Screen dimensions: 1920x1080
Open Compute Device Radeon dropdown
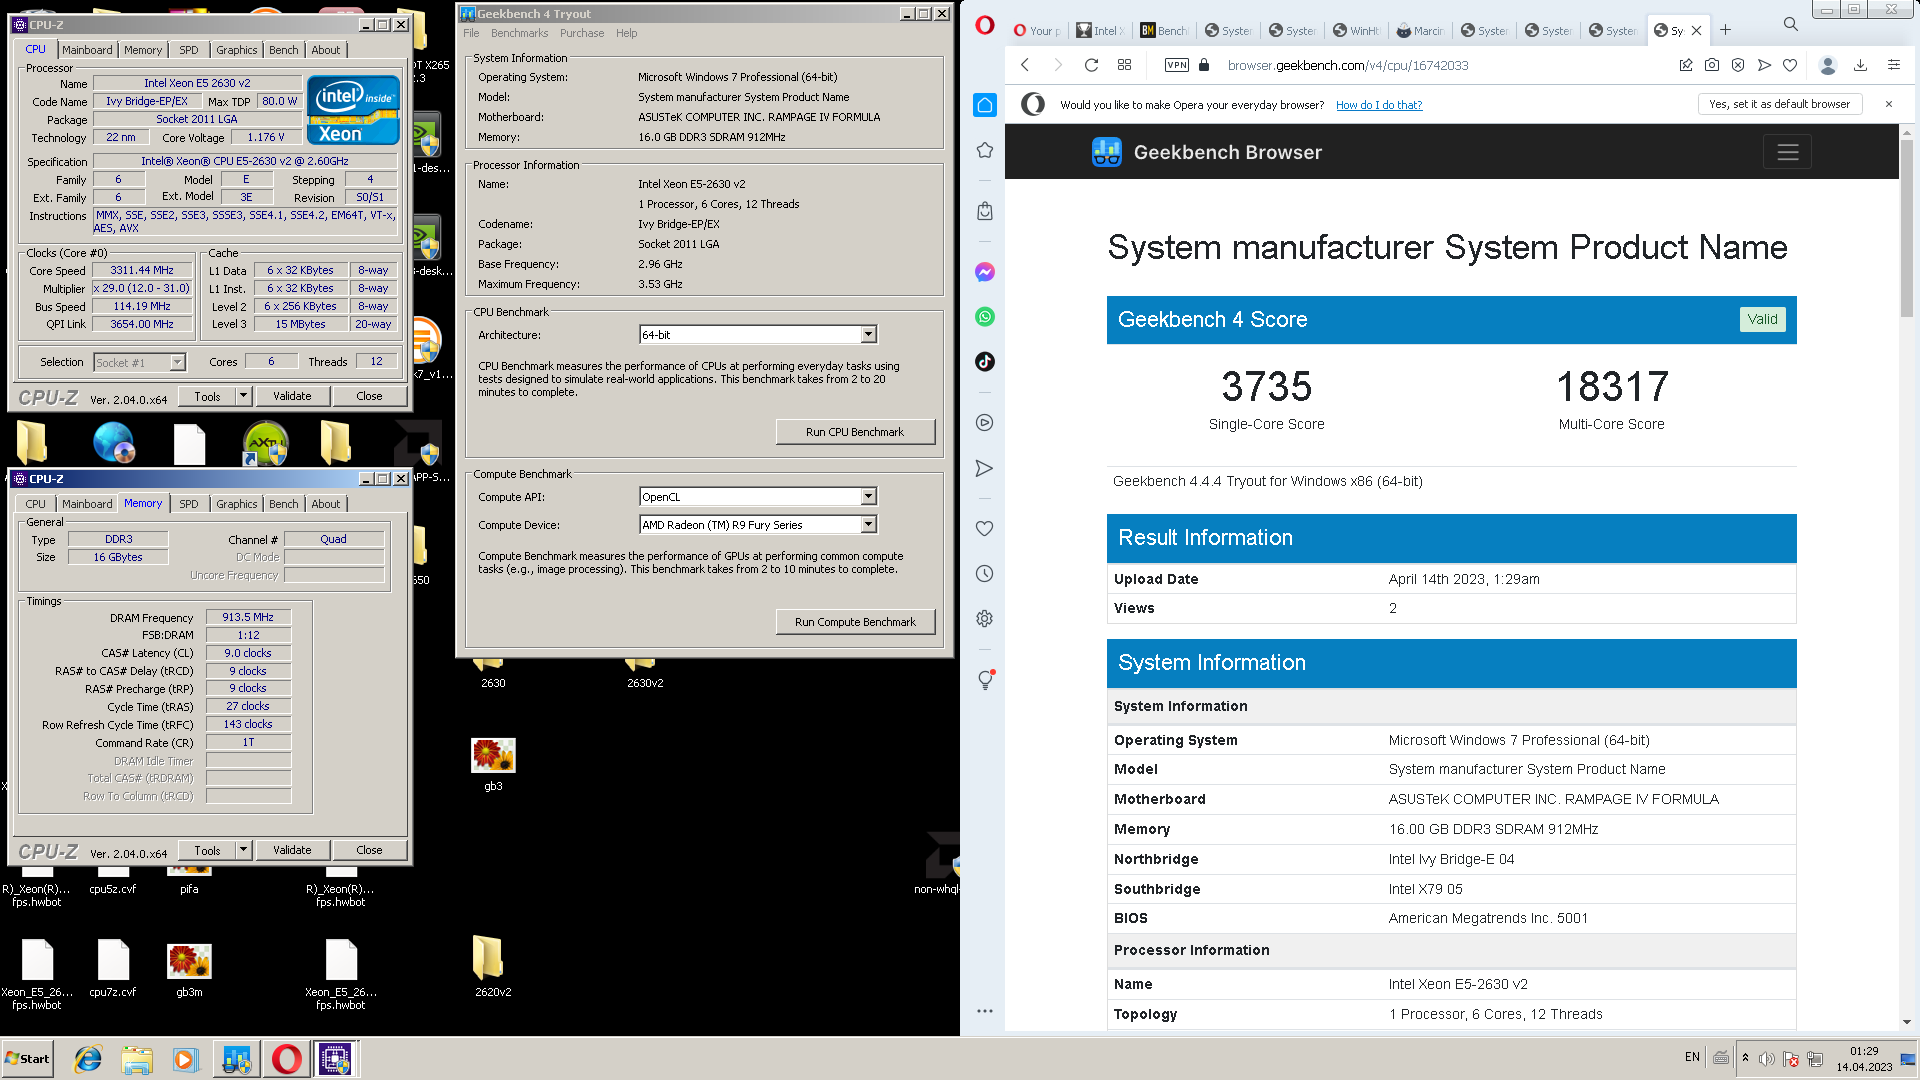coord(868,525)
